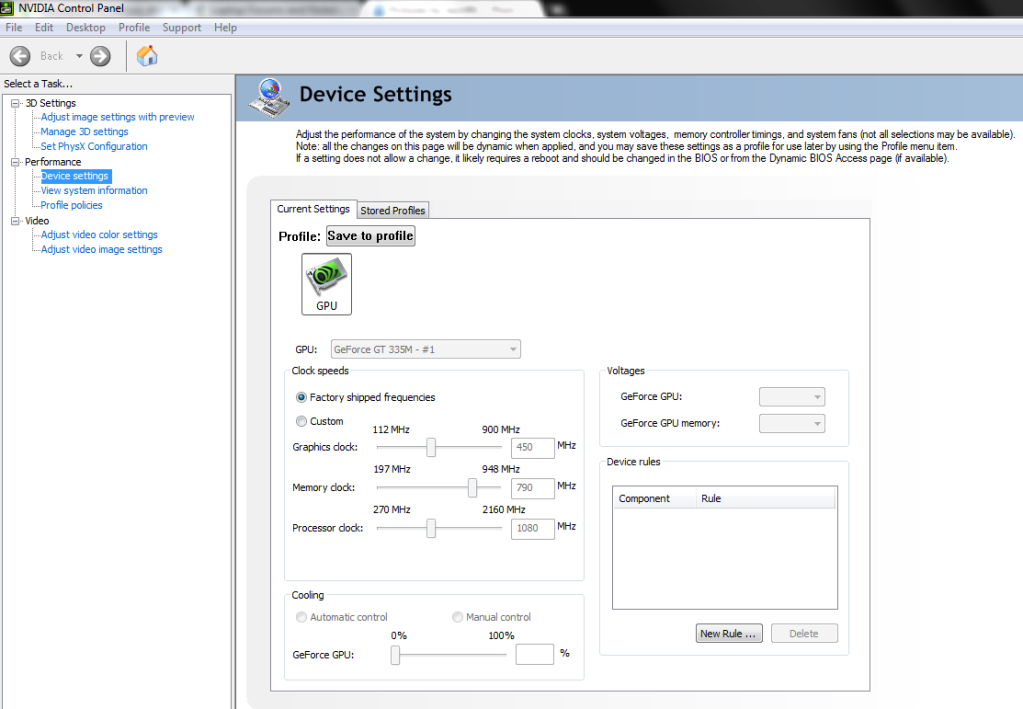
Task: Open the Home page icon
Action: (147, 56)
